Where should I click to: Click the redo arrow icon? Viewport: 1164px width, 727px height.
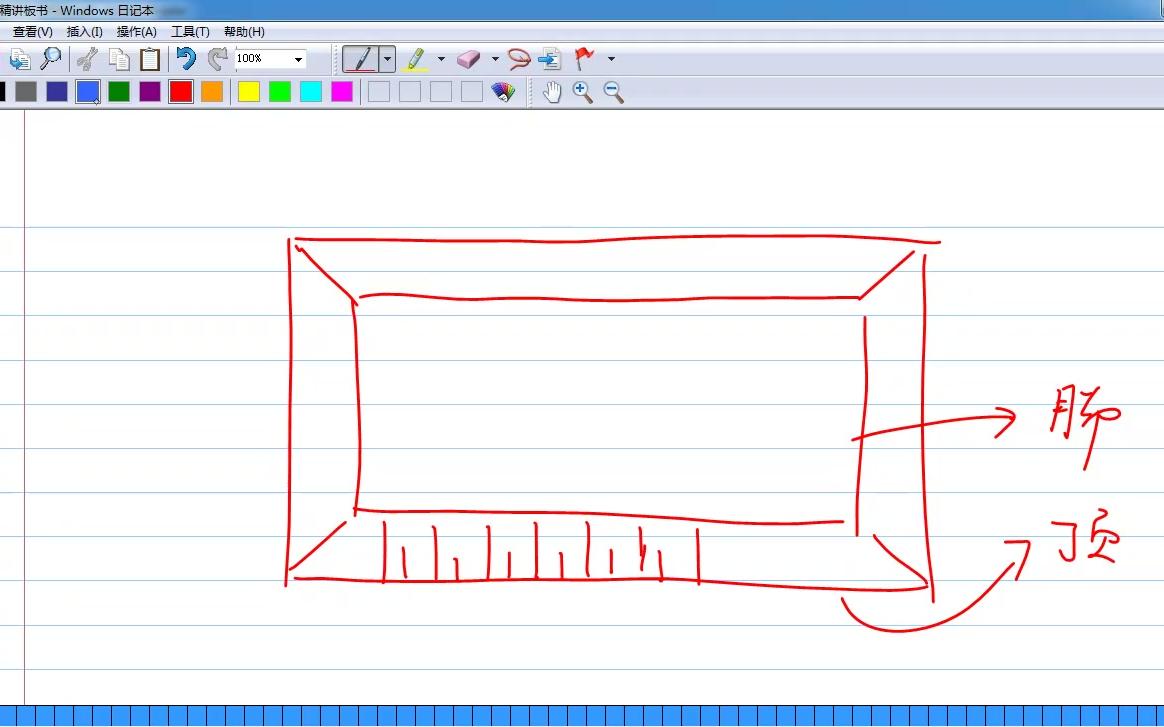coord(218,59)
